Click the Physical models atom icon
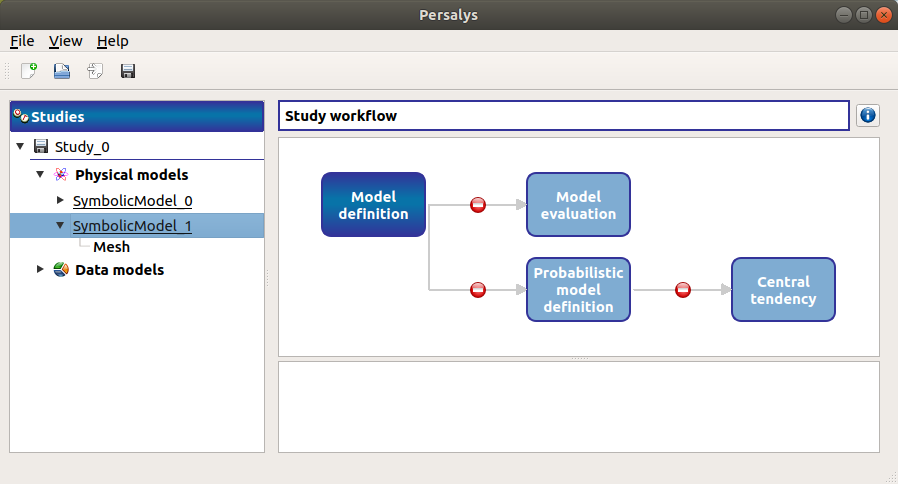Viewport: 898px width, 484px height. [x=61, y=175]
